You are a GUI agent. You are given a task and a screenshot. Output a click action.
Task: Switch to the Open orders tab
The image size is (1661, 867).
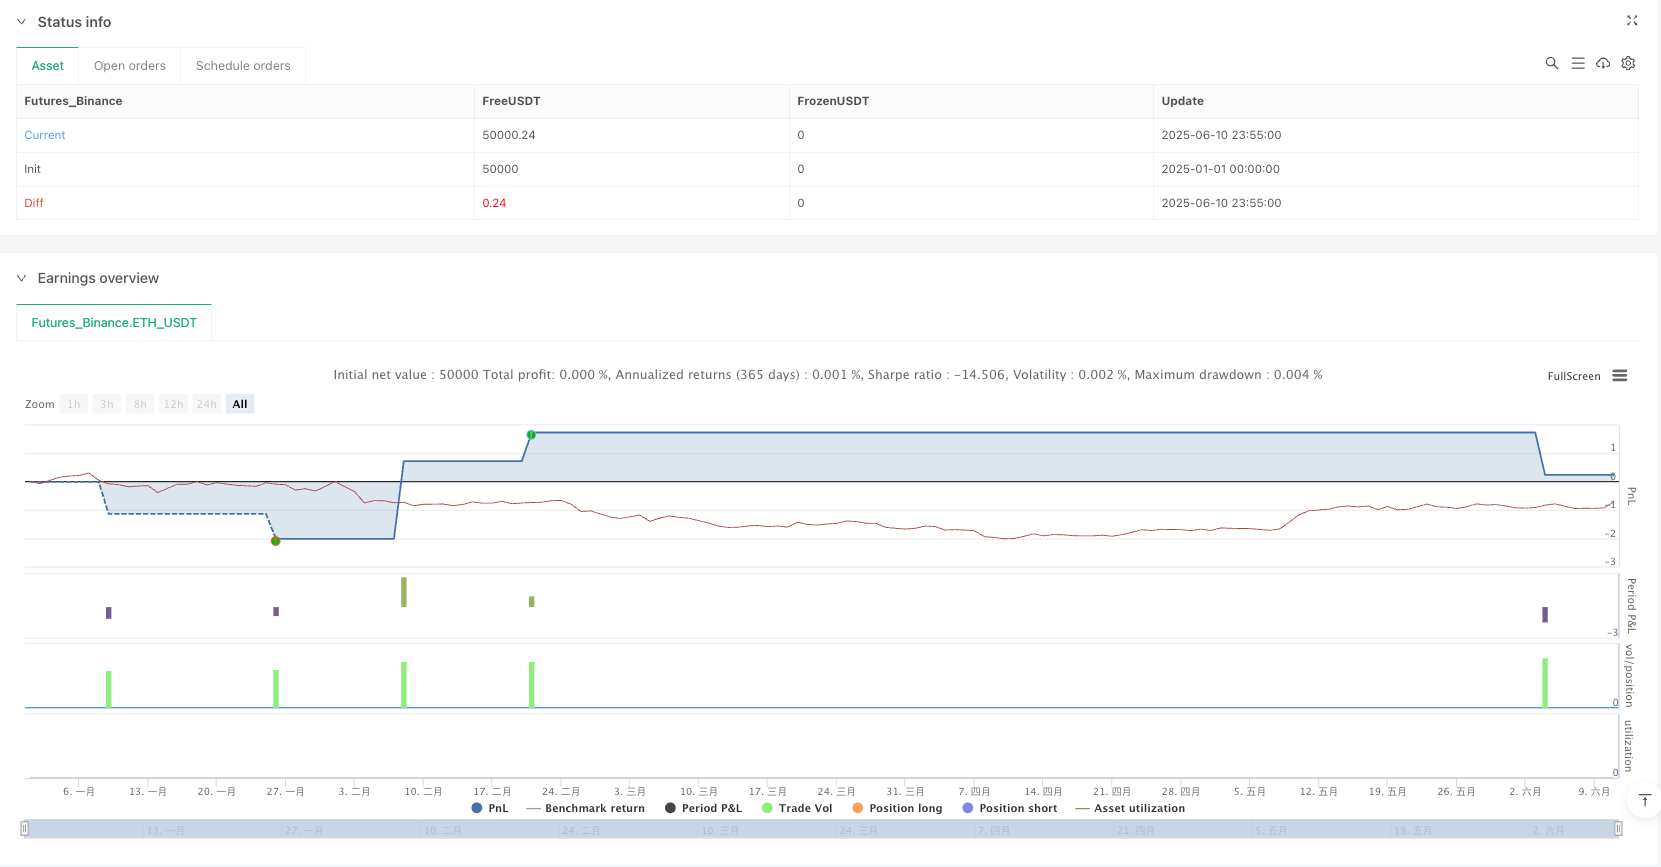[130, 66]
